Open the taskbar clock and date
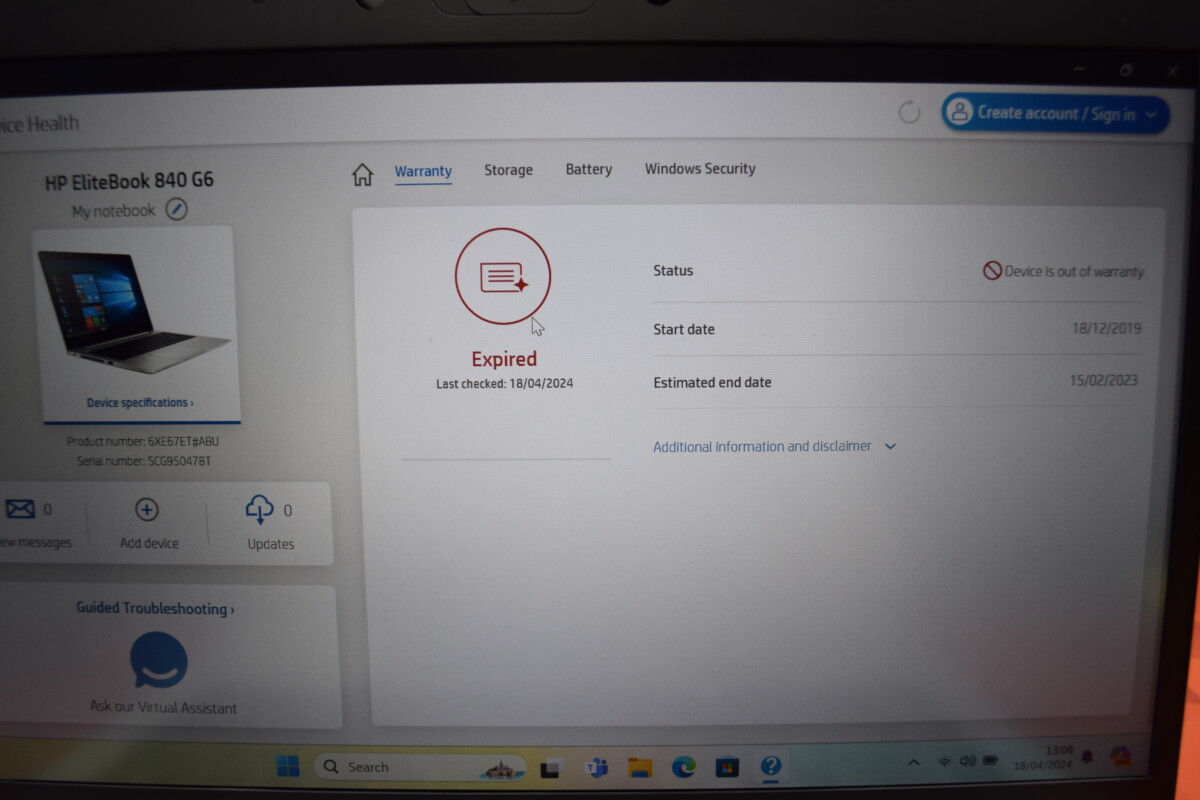1200x800 pixels. [1043, 757]
